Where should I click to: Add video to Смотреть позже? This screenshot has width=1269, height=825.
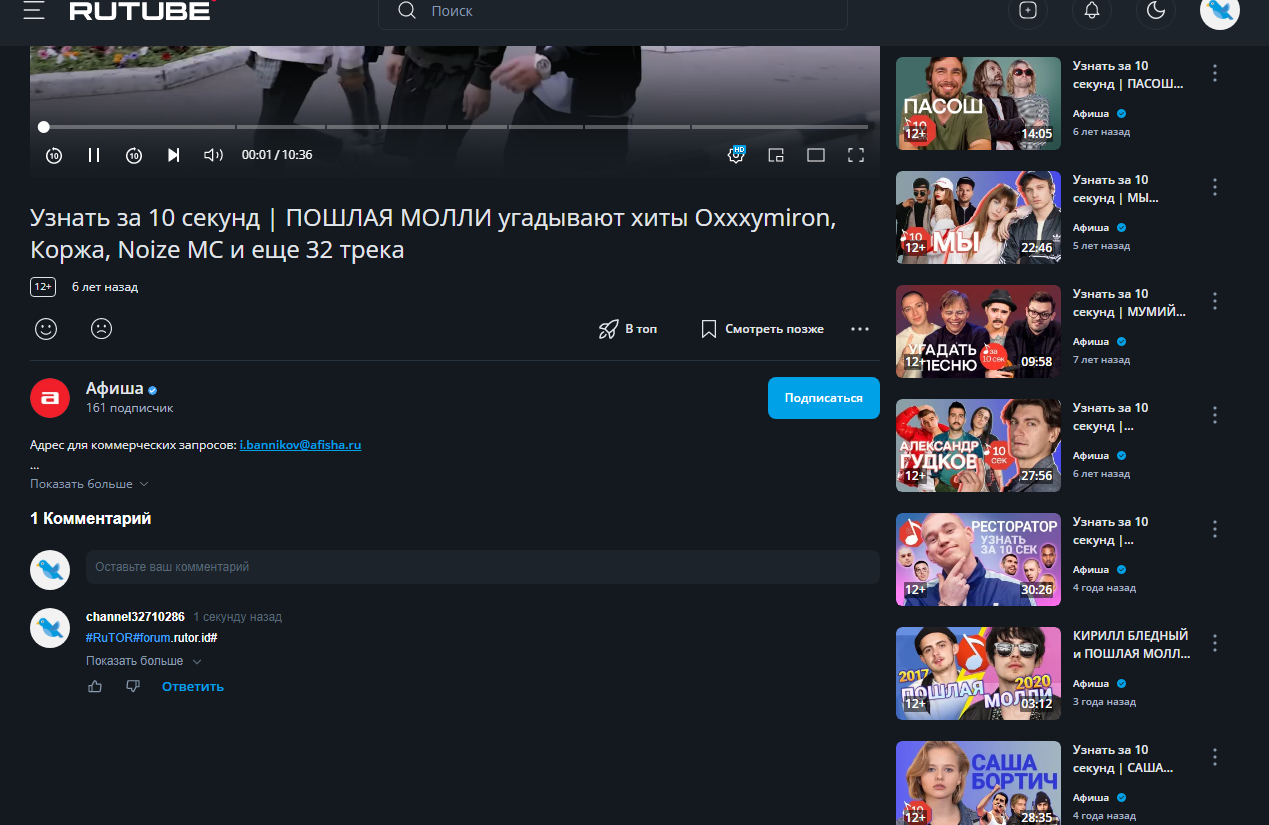[x=762, y=328]
